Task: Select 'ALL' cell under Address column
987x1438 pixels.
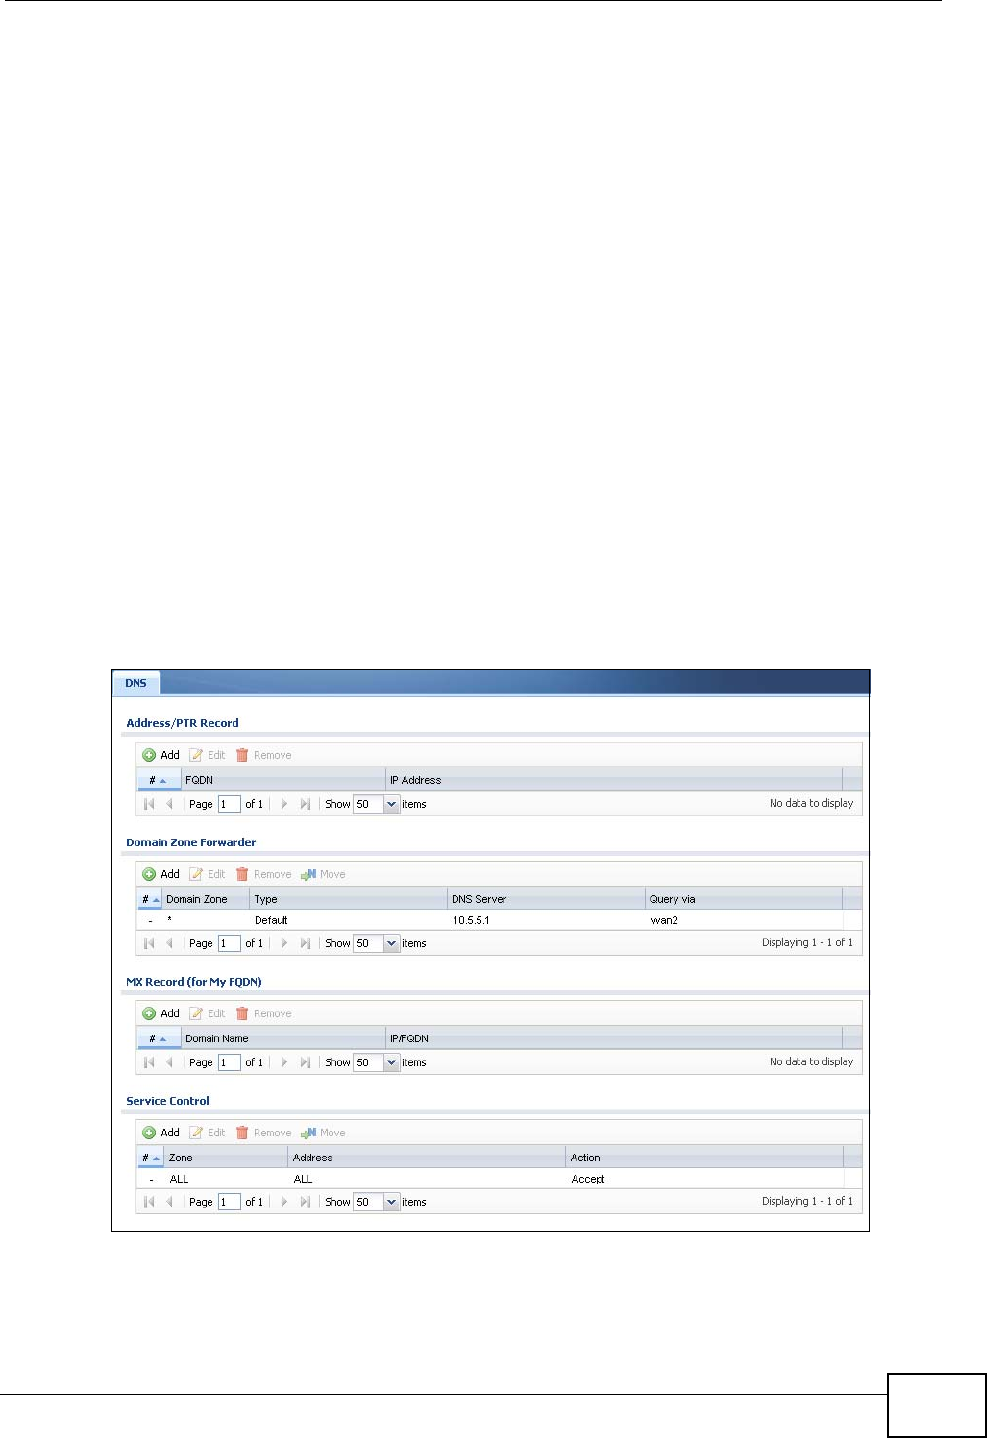Action: tap(427, 1179)
